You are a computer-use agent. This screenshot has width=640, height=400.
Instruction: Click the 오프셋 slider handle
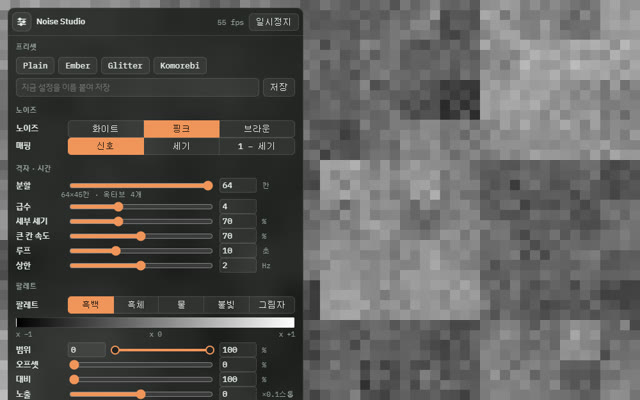click(74, 365)
